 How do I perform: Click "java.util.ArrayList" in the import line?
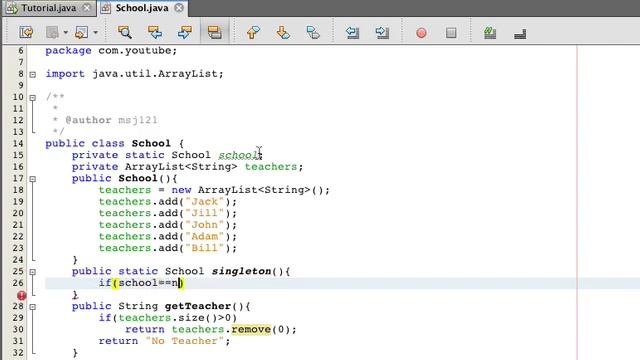(x=155, y=74)
